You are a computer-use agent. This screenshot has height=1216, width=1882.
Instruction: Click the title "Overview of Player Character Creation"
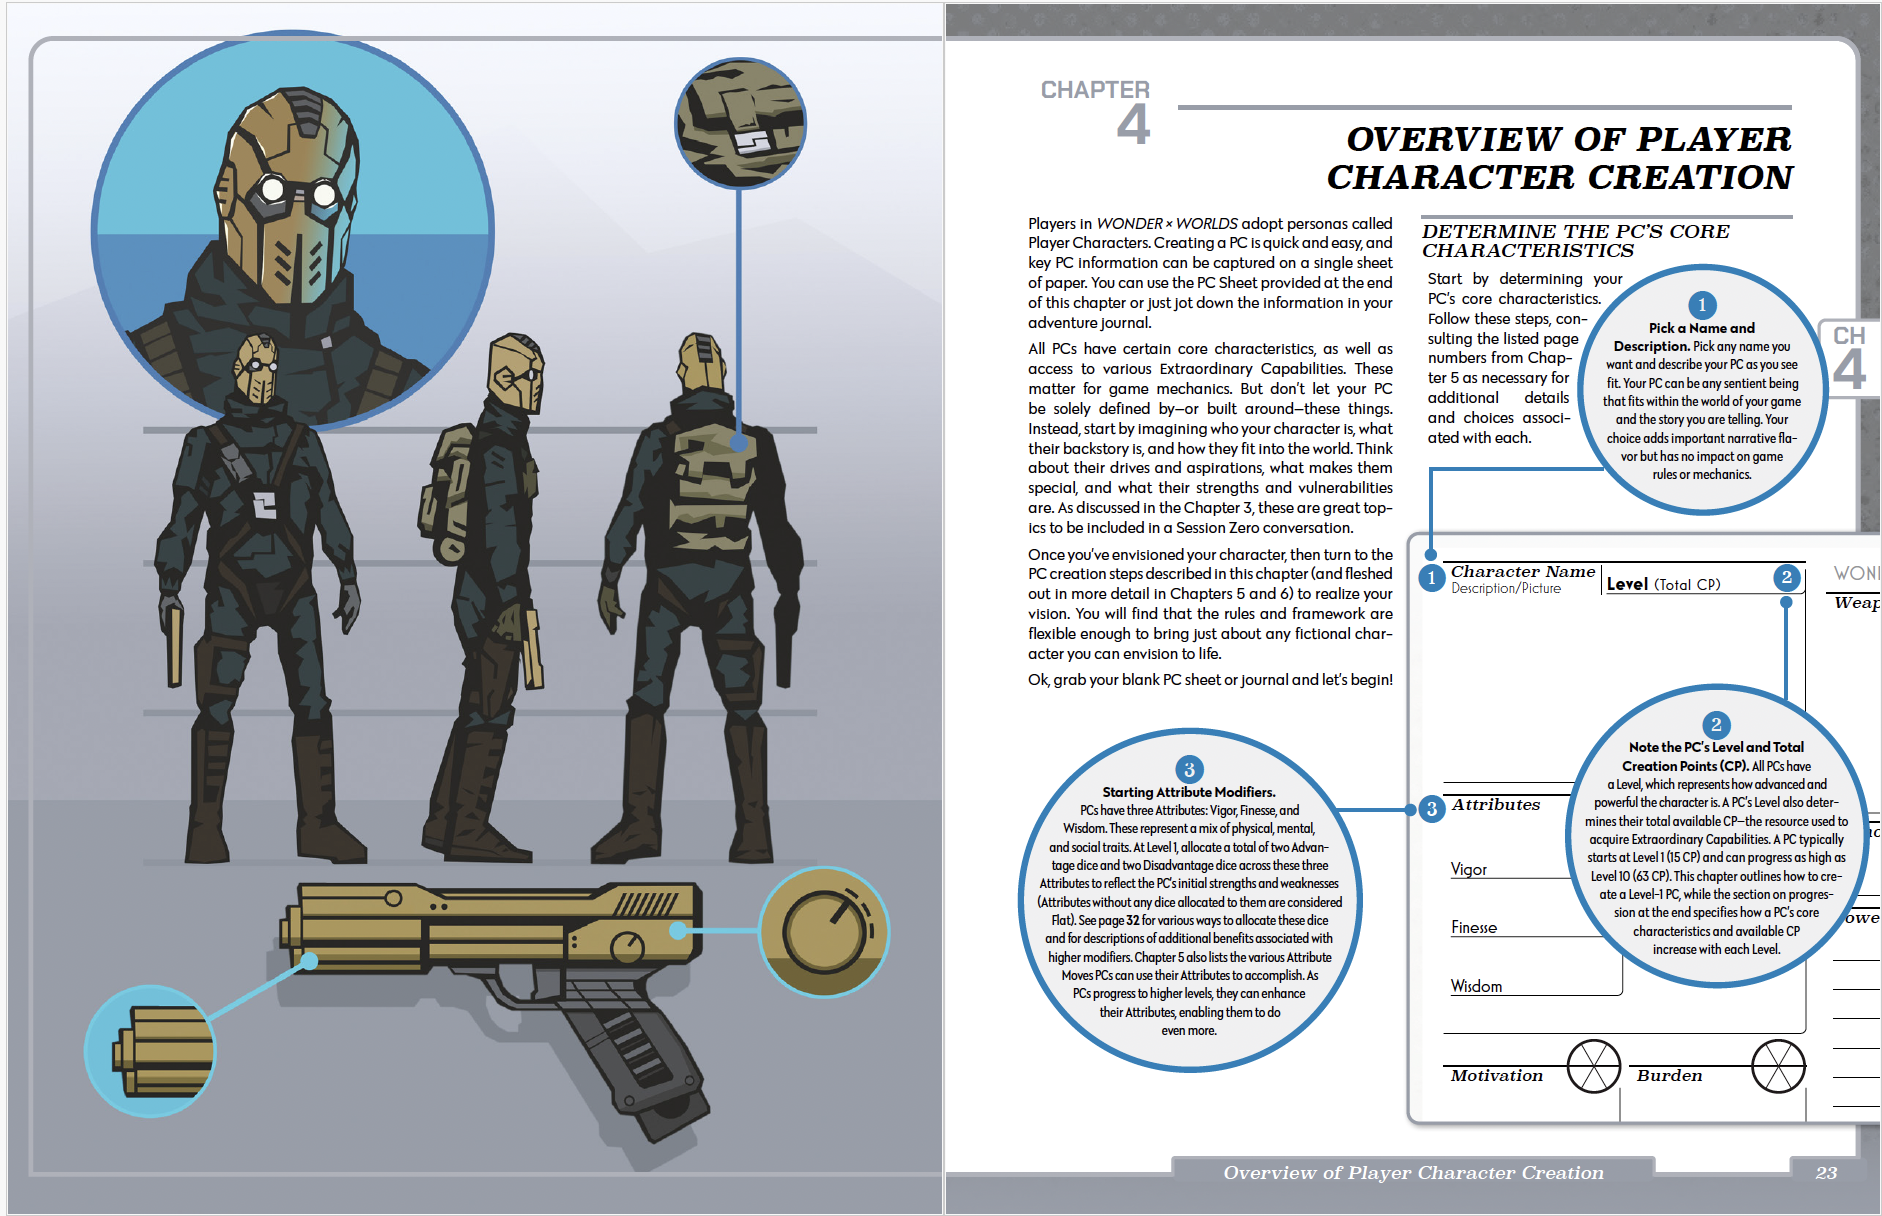[1560, 158]
